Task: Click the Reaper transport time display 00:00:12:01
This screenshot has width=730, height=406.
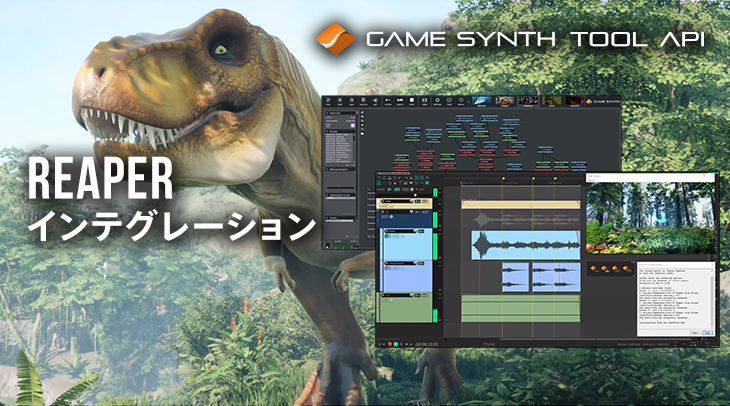Action: [x=427, y=344]
